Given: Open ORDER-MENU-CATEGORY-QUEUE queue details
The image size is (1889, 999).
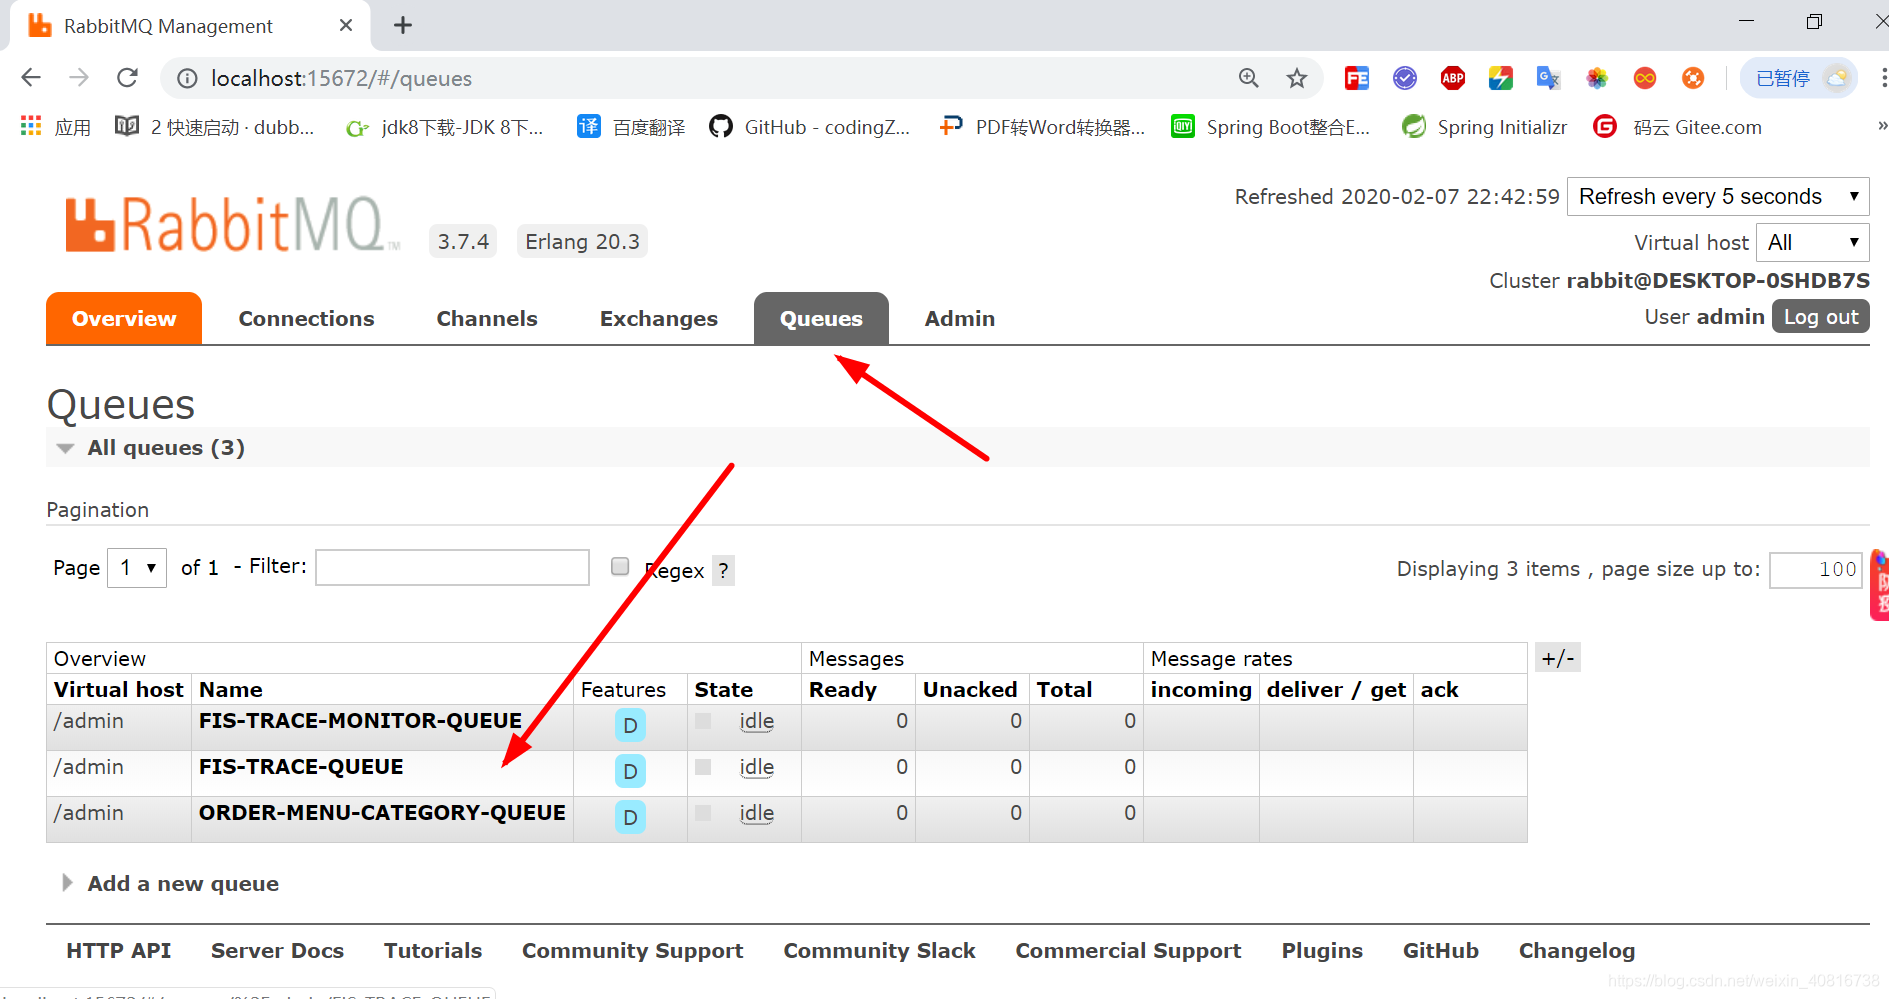Looking at the screenshot, I should point(382,813).
